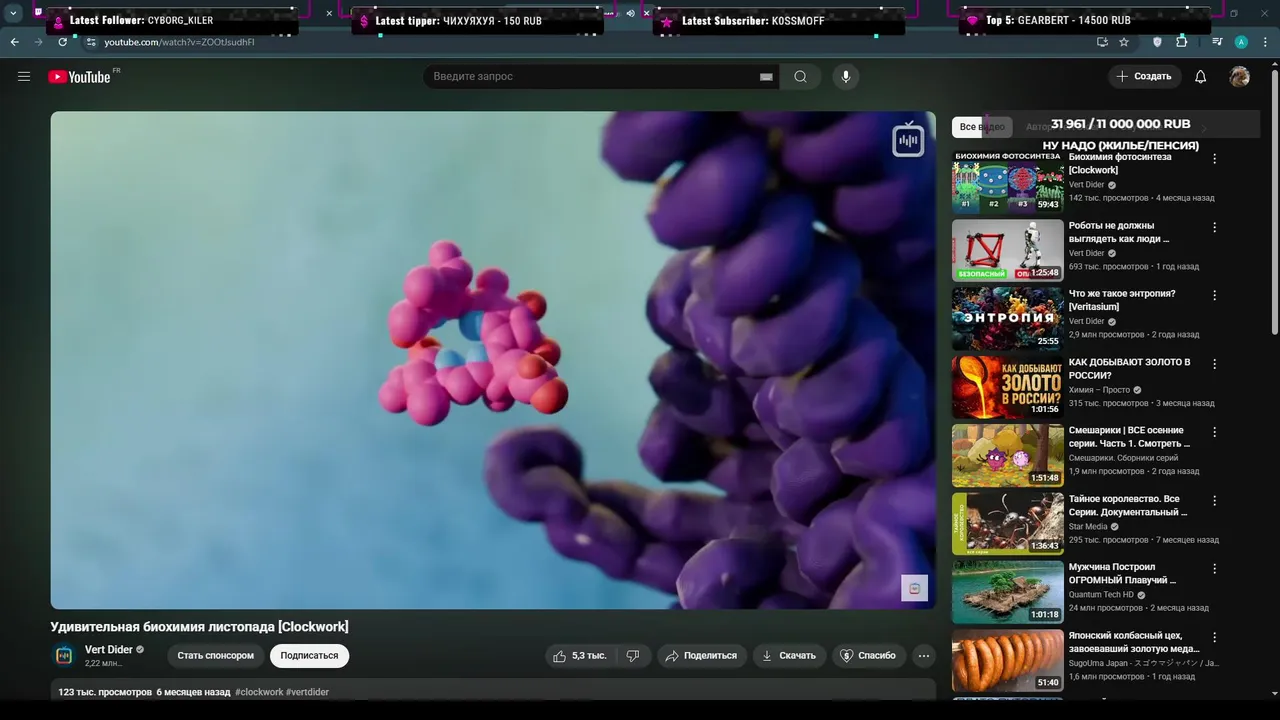Image resolution: width=1280 pixels, height=720 pixels.
Task: Open the shield extension icon in toolbar
Action: (1157, 42)
